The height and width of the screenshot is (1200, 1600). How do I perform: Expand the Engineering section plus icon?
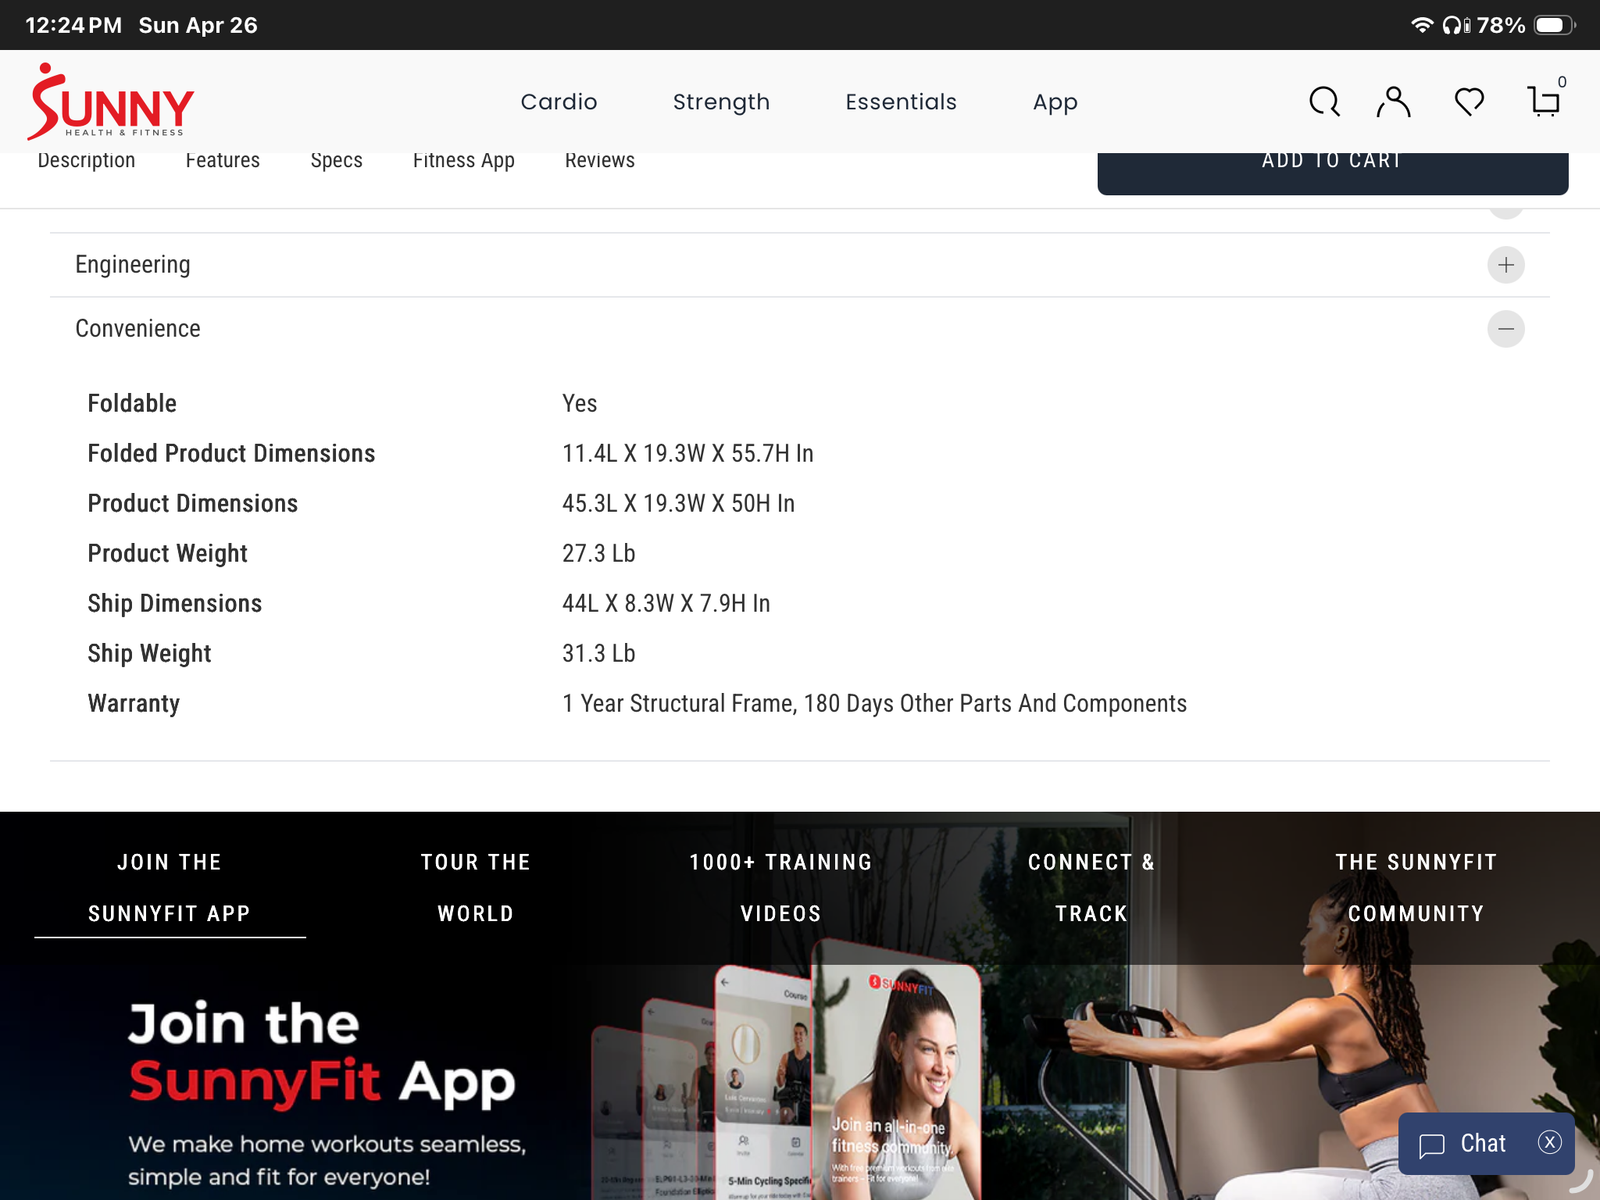coord(1506,265)
